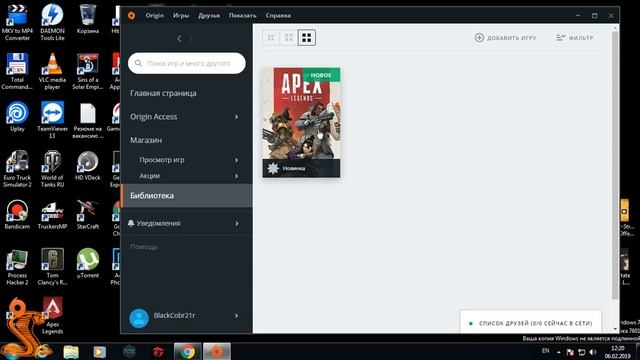Expand the Origin Access submenu arrow
Screen dimensions: 640x360
pos(236,117)
